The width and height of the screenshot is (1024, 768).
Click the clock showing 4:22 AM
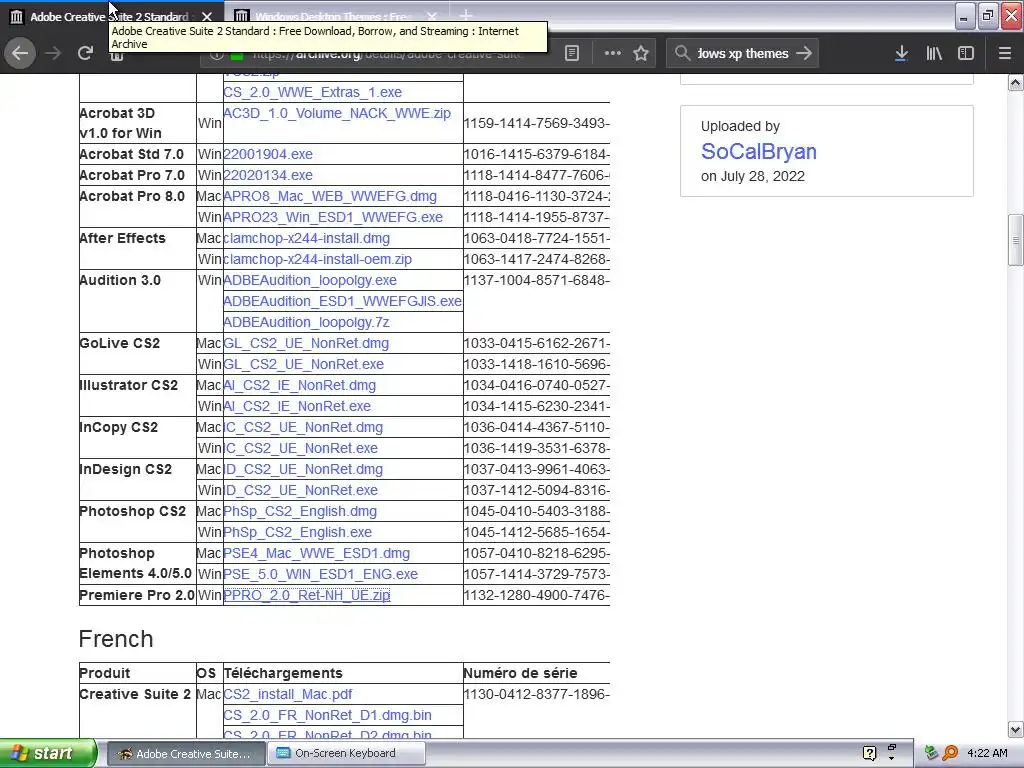[x=987, y=753]
